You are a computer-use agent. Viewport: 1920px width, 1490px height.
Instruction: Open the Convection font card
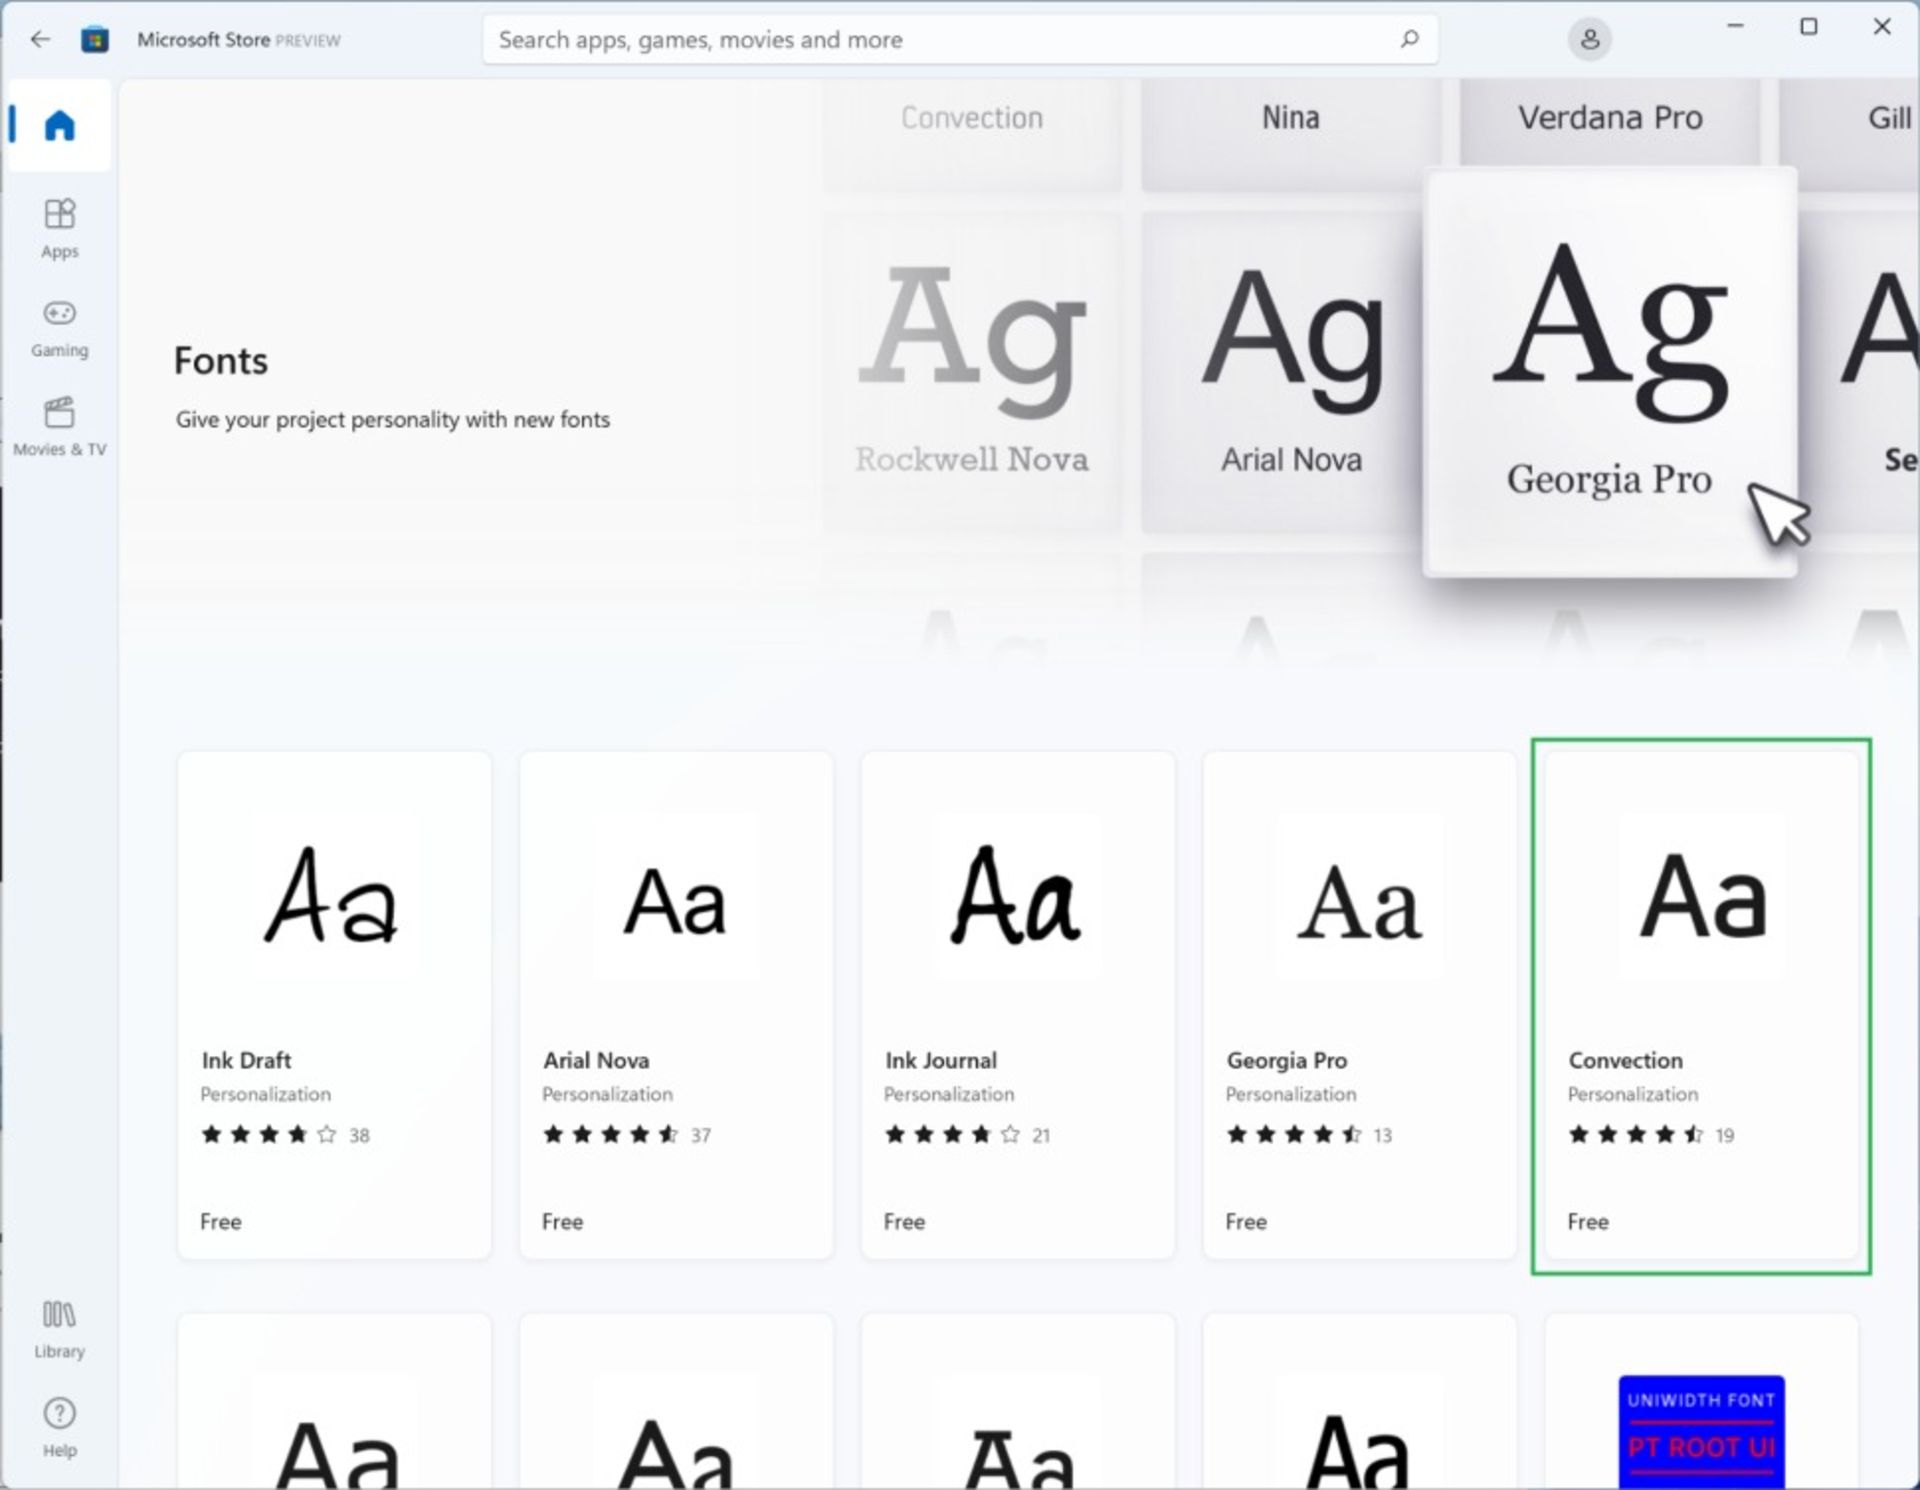[x=1700, y=1004]
